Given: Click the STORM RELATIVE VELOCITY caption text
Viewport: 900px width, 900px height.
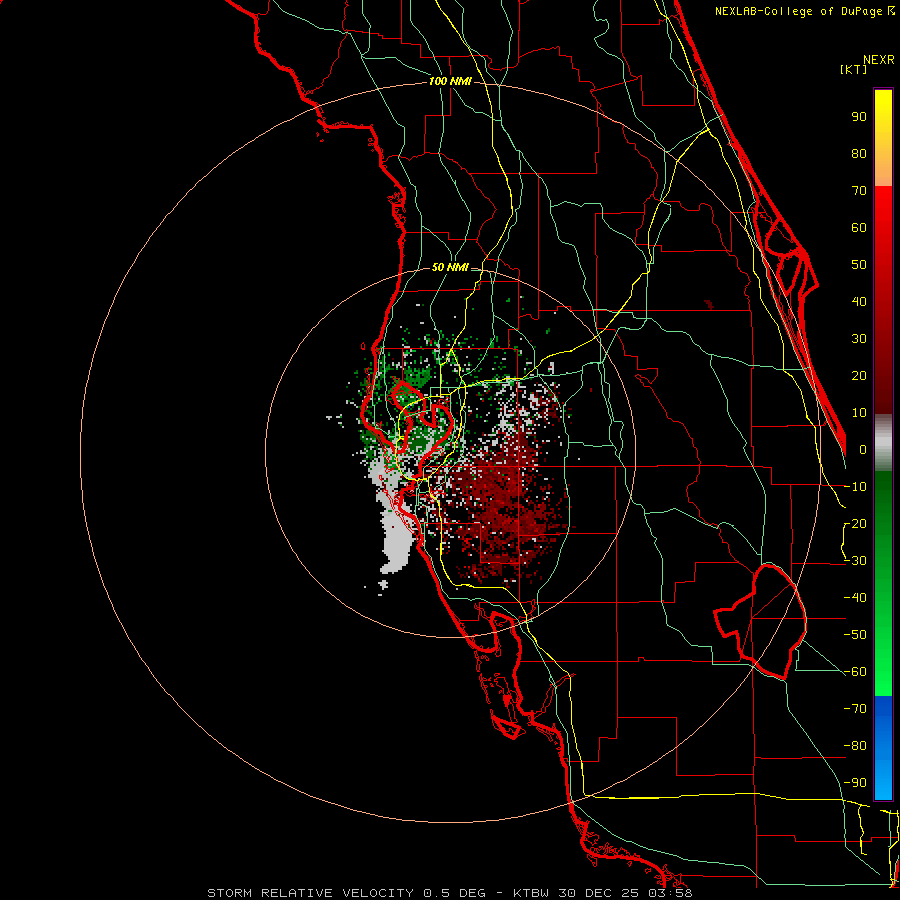Looking at the screenshot, I should [310, 893].
